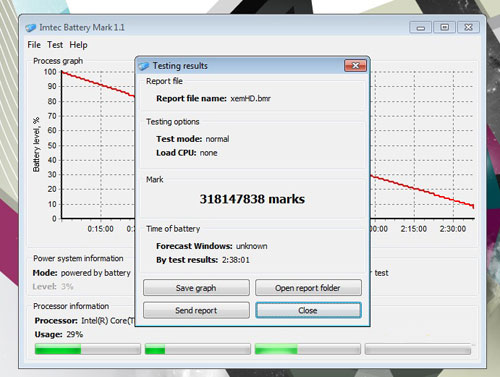Click the Imtec Battery Mark title bar icon
This screenshot has height=377, width=500.
31,28
